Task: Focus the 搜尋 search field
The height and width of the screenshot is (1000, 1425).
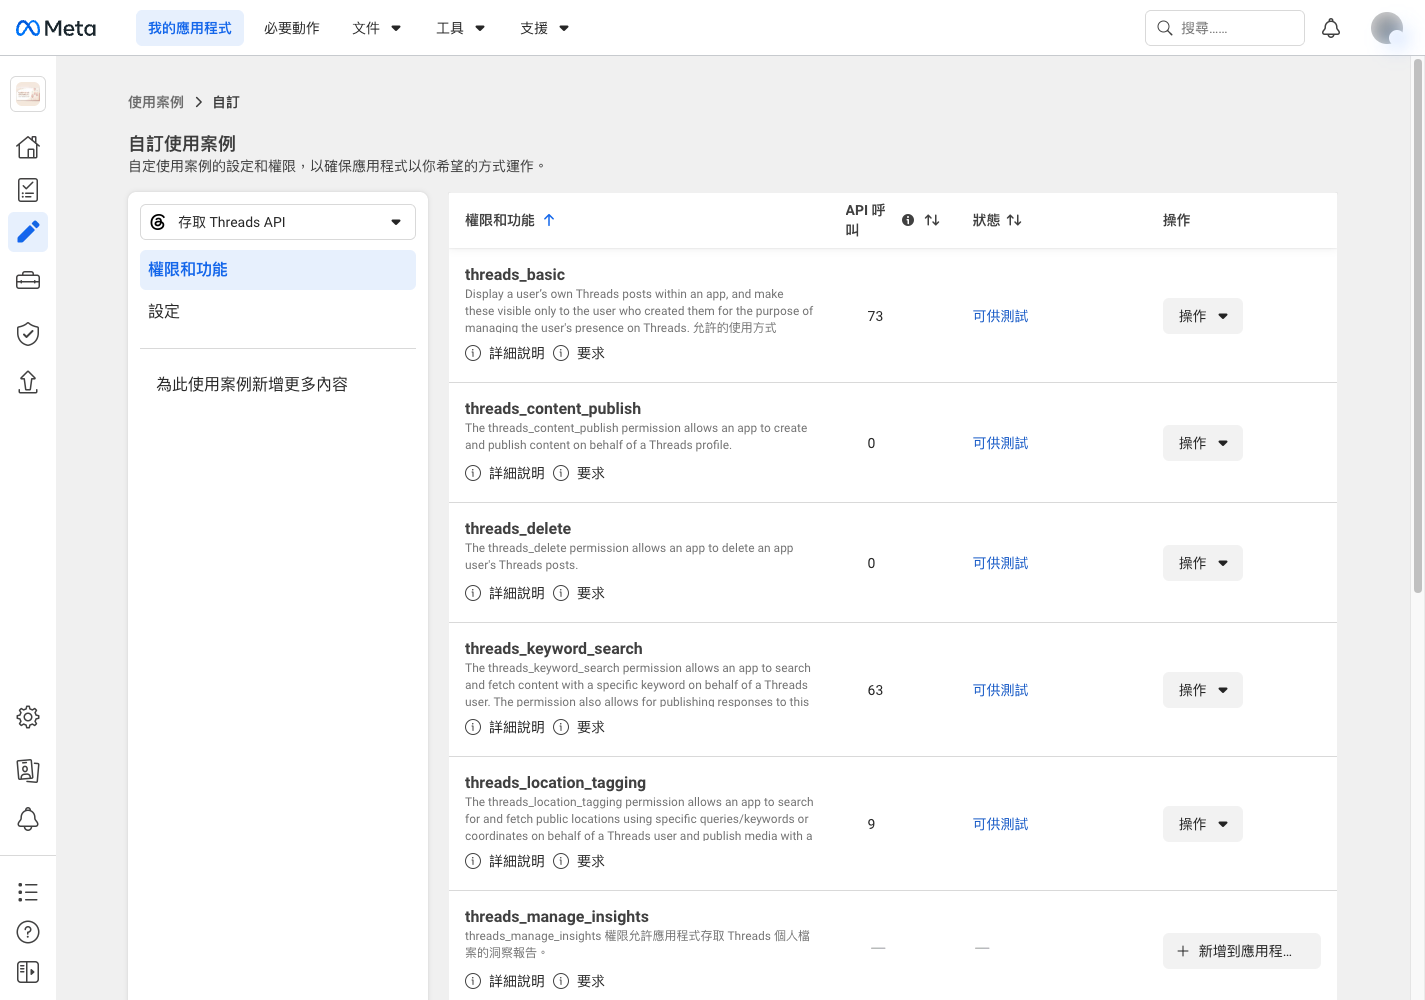Action: pos(1225,28)
